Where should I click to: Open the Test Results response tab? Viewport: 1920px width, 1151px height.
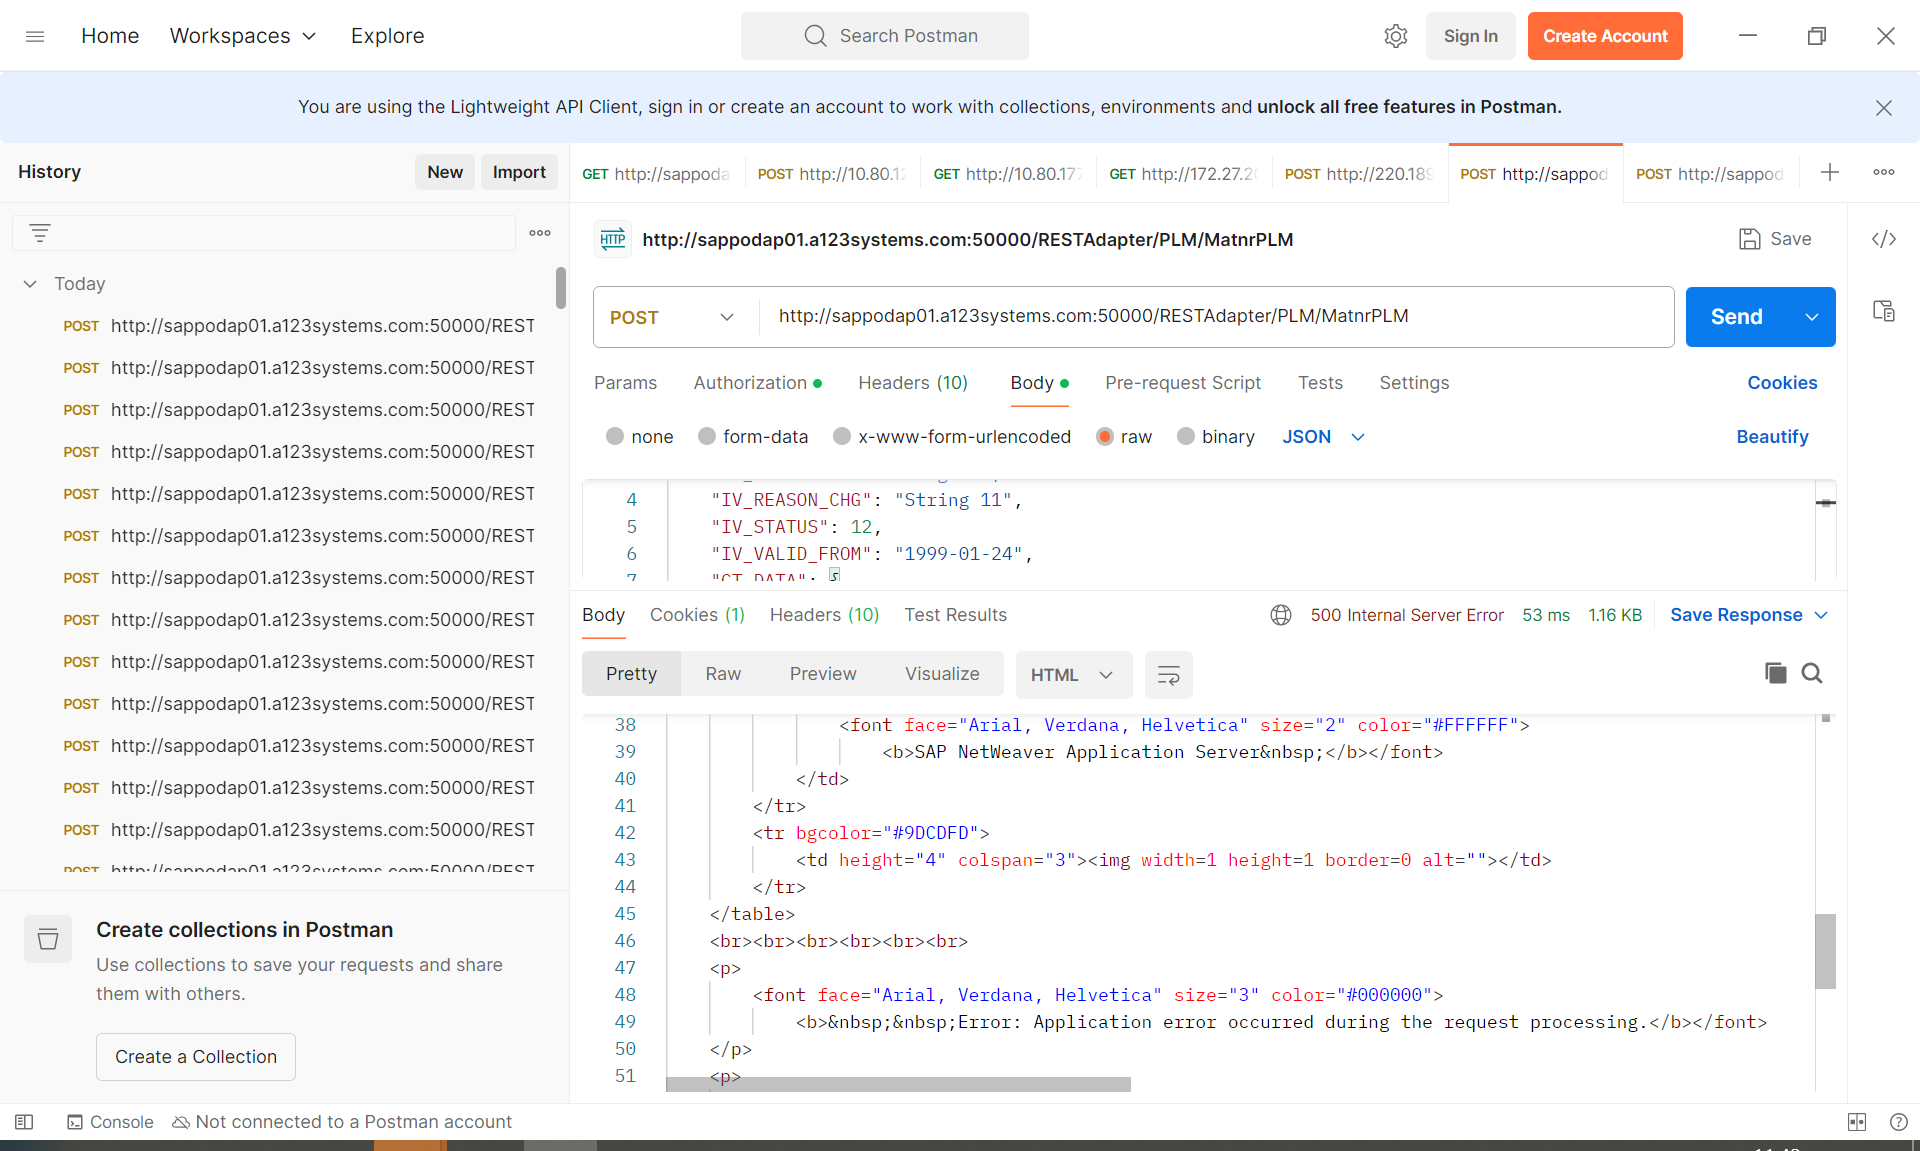(x=955, y=615)
